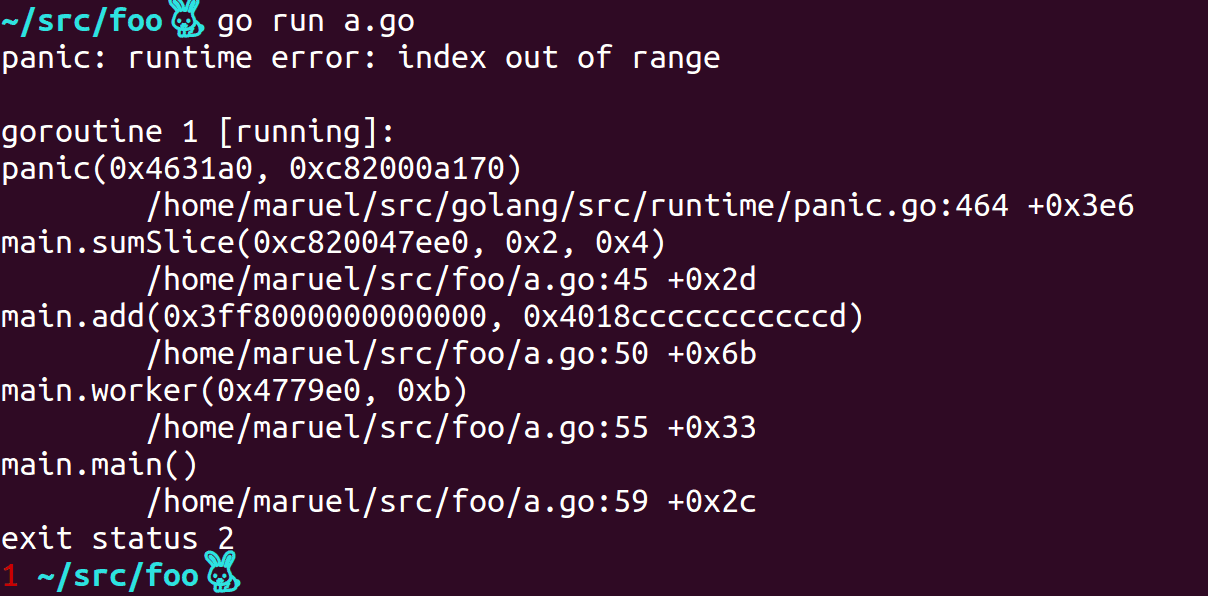Click the ~/src/foo path in bottom prompt

(x=118, y=575)
